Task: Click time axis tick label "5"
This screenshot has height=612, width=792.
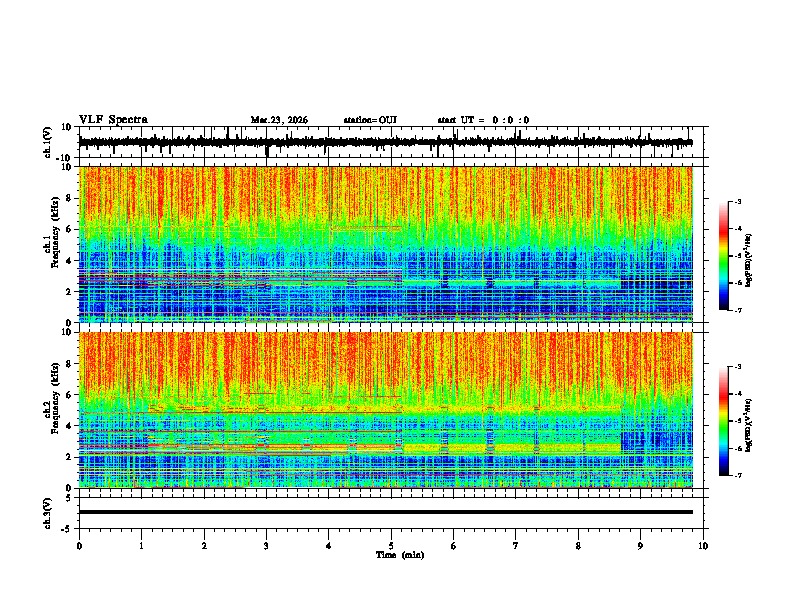Action: [x=391, y=546]
